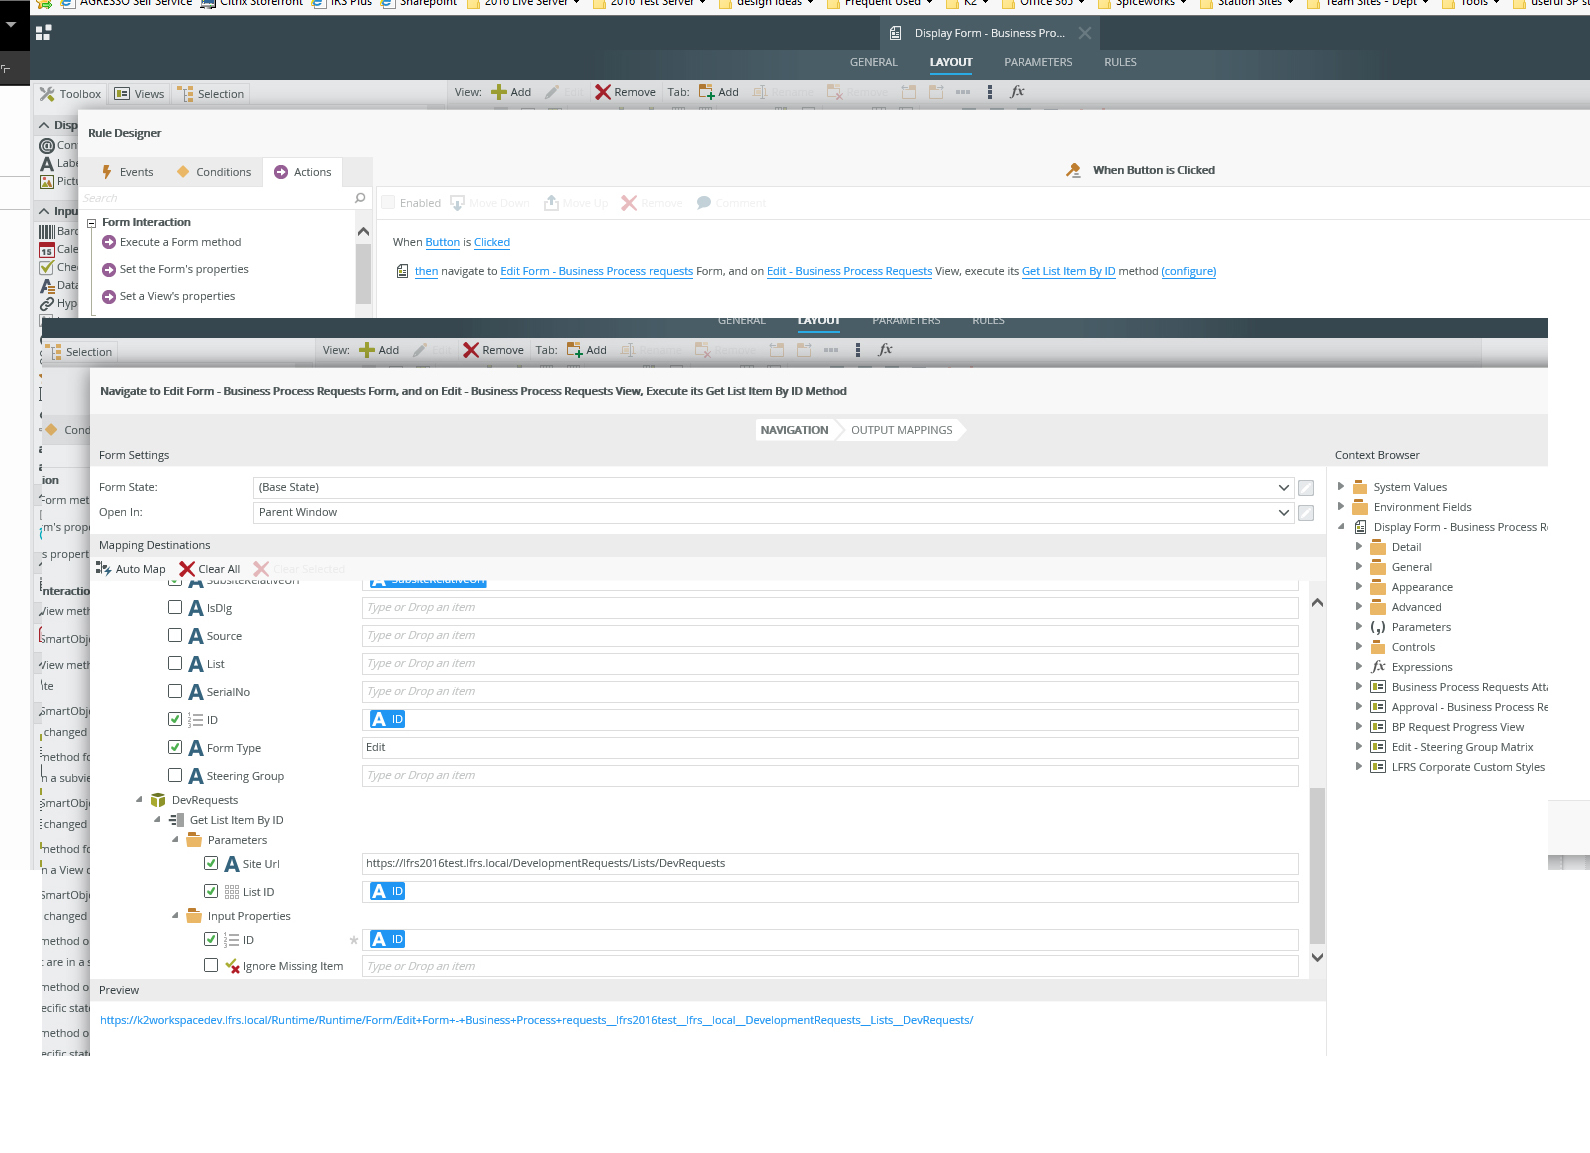Switch to the Events tab
The image size is (1590, 1153).
point(127,172)
